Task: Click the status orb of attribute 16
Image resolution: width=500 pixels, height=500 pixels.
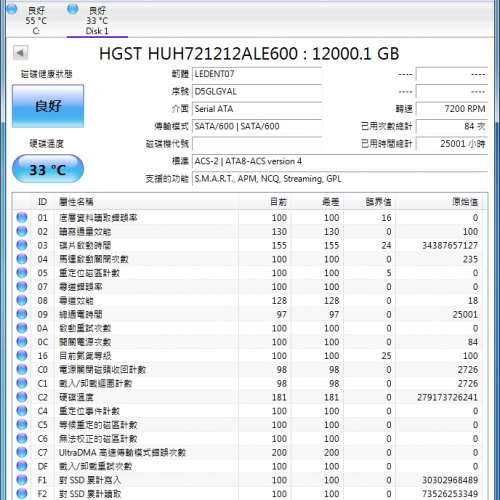Action: click(22, 356)
